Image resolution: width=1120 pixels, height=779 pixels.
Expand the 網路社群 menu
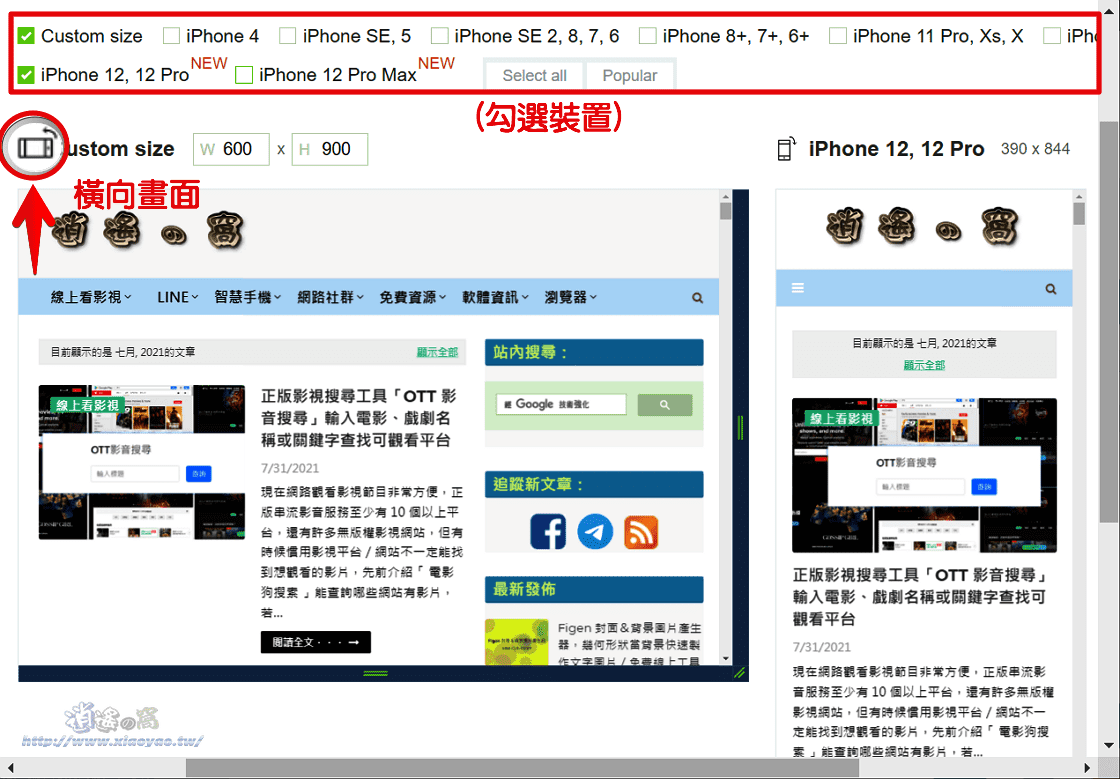330,297
